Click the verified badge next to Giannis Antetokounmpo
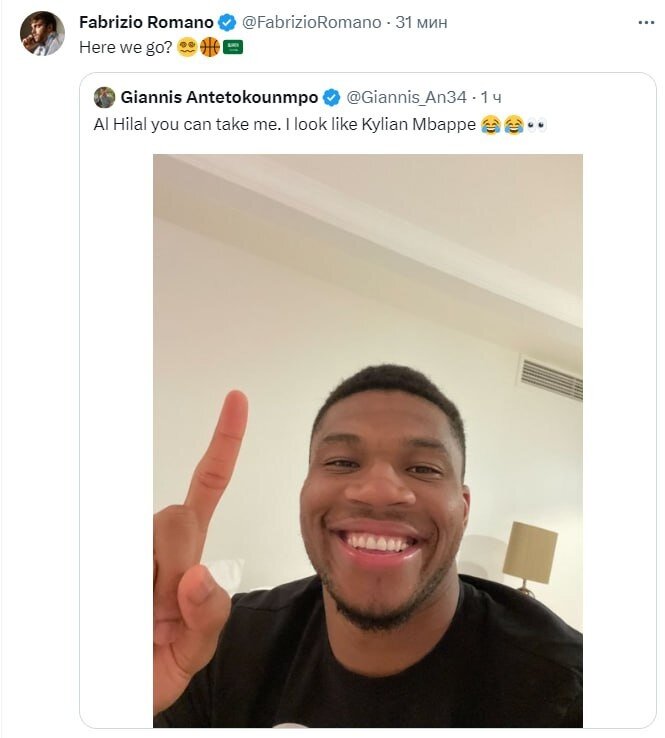The image size is (665, 738). coord(332,97)
